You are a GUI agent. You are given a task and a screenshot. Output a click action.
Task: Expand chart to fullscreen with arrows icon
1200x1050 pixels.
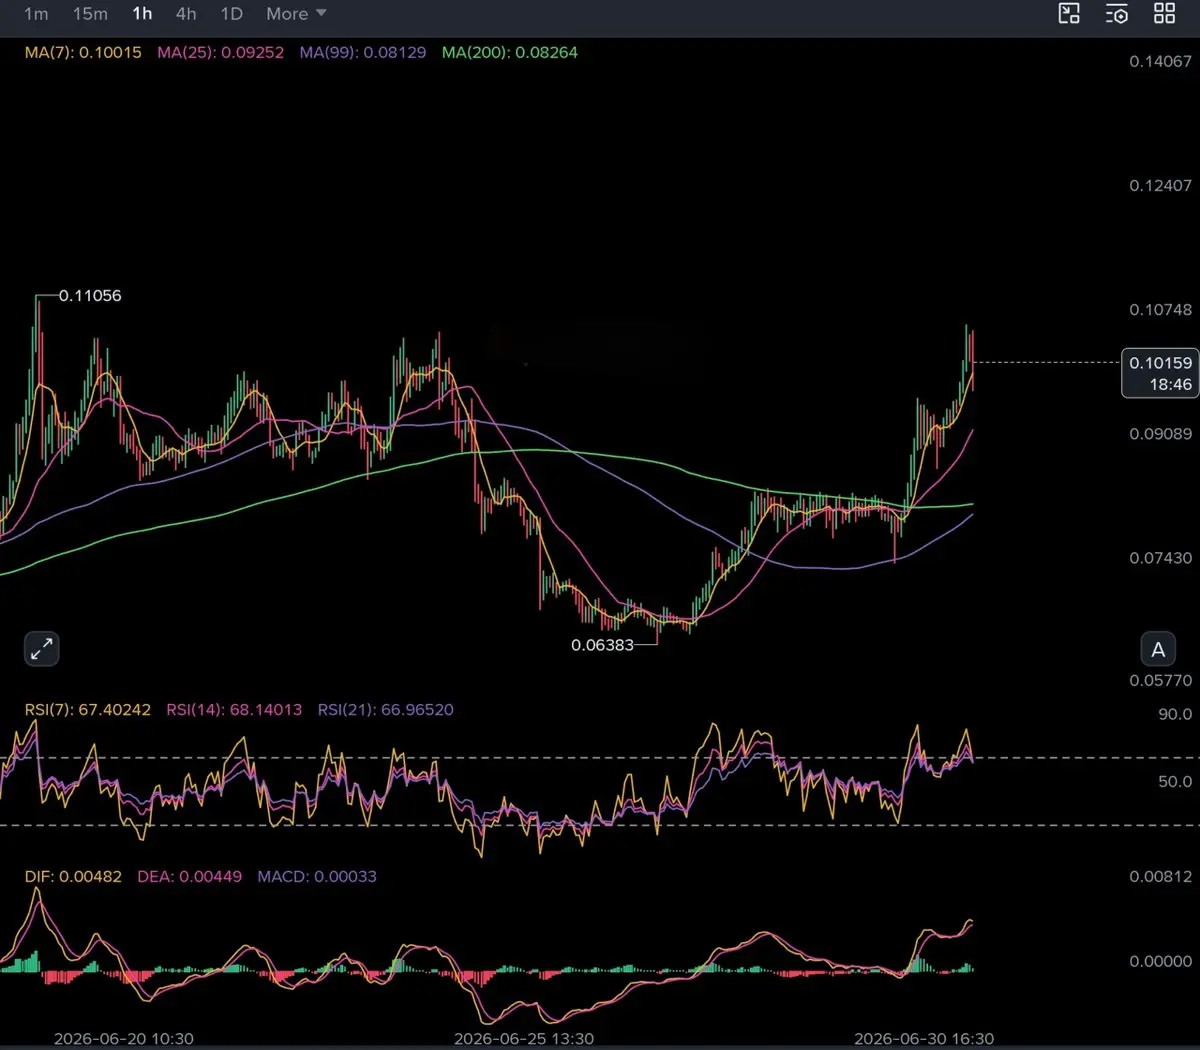coord(41,649)
